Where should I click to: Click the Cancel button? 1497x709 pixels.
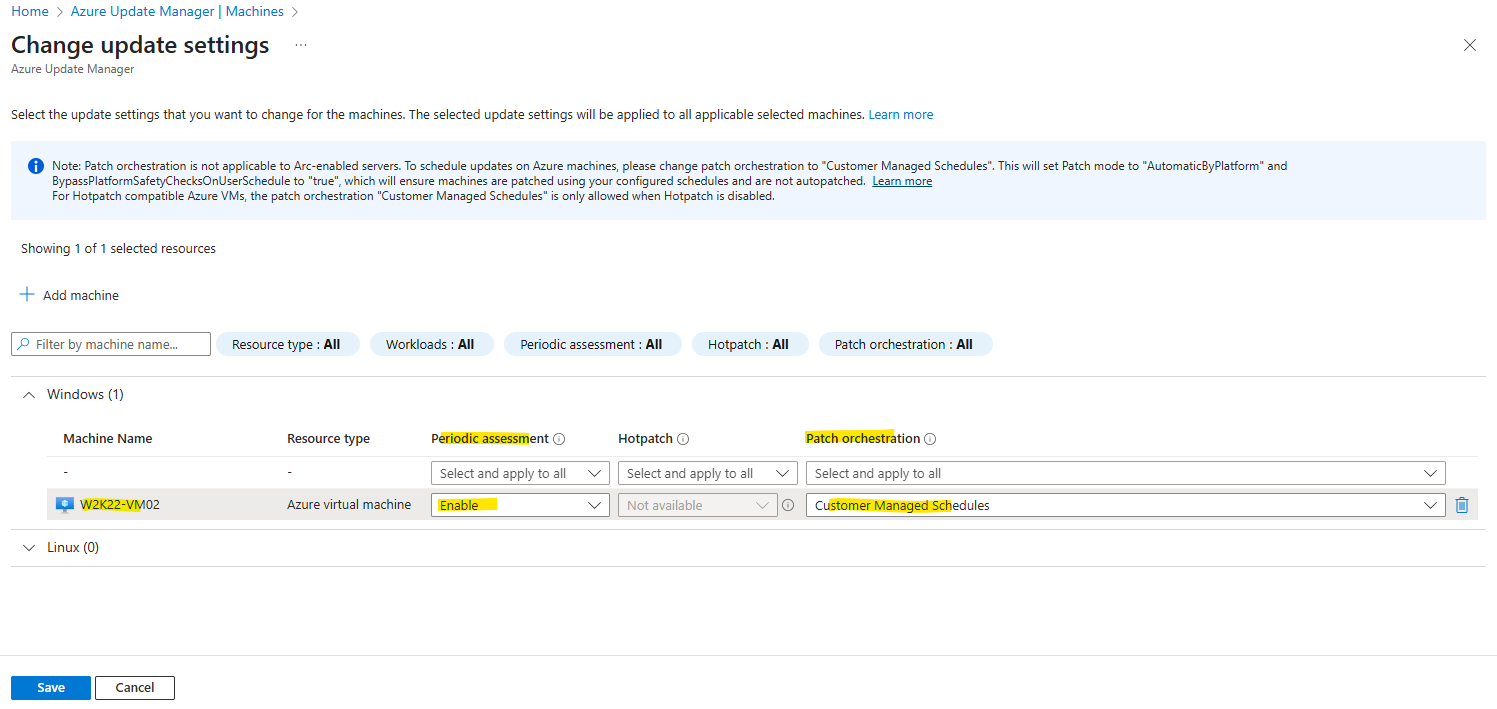tap(135, 687)
